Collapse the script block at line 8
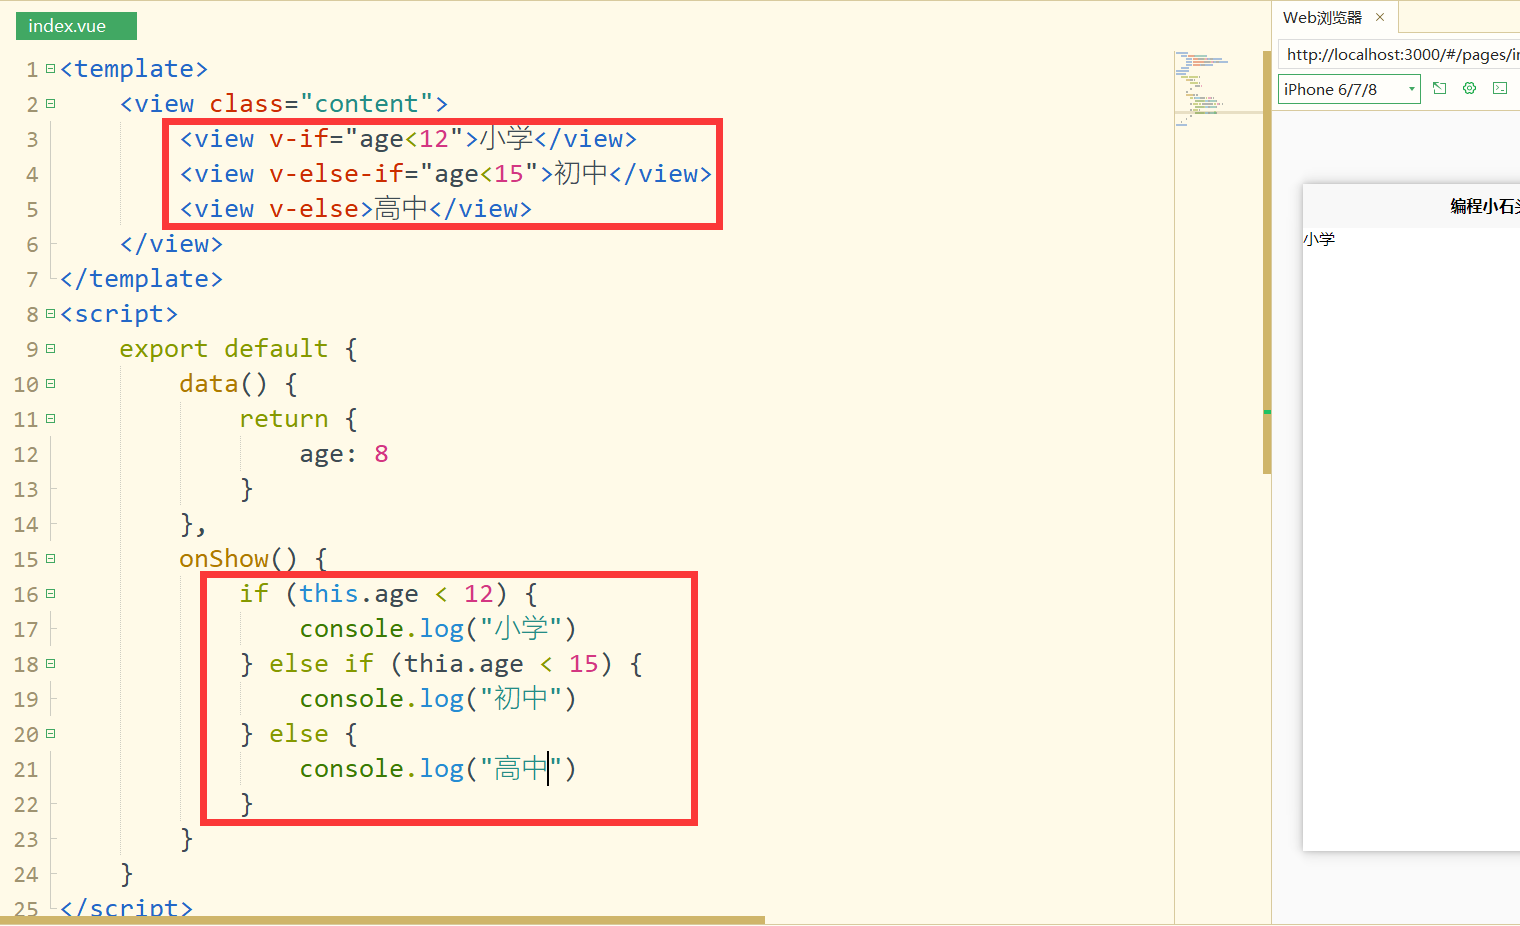Viewport: 1520px width, 926px height. [x=50, y=314]
